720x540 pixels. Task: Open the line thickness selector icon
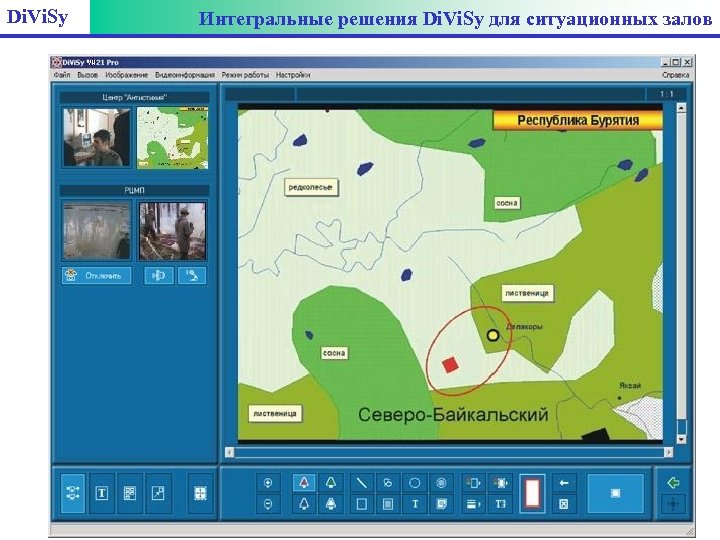pos(473,504)
